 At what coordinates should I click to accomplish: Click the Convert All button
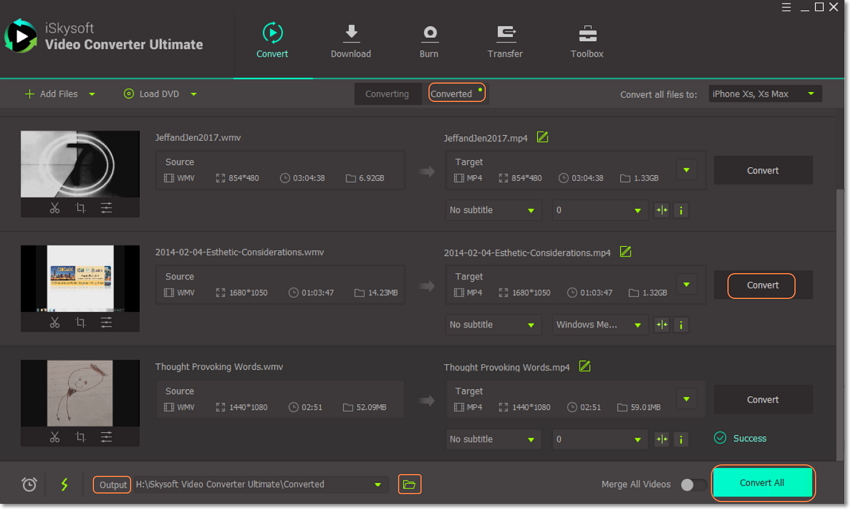(x=762, y=483)
